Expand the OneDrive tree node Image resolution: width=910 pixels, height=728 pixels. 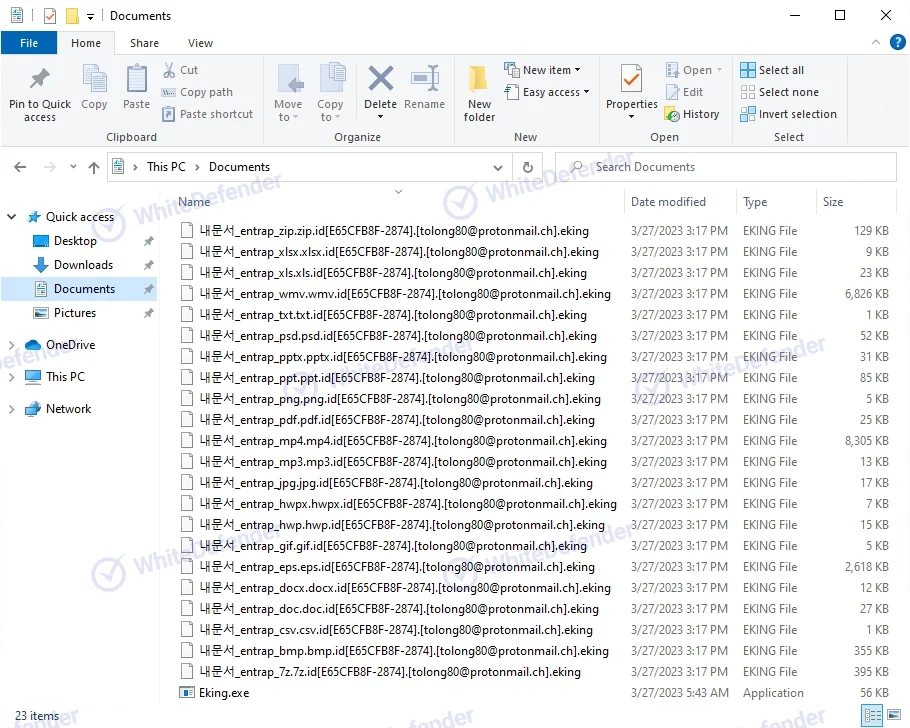[x=11, y=345]
